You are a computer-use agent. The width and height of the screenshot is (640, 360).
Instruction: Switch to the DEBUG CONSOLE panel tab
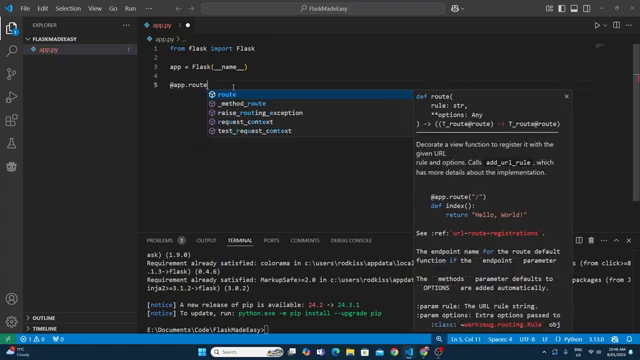351,240
